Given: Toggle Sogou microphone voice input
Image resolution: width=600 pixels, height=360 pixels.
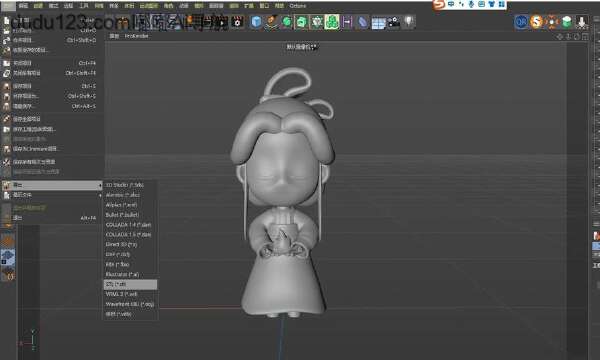Looking at the screenshot, I should [471, 4].
